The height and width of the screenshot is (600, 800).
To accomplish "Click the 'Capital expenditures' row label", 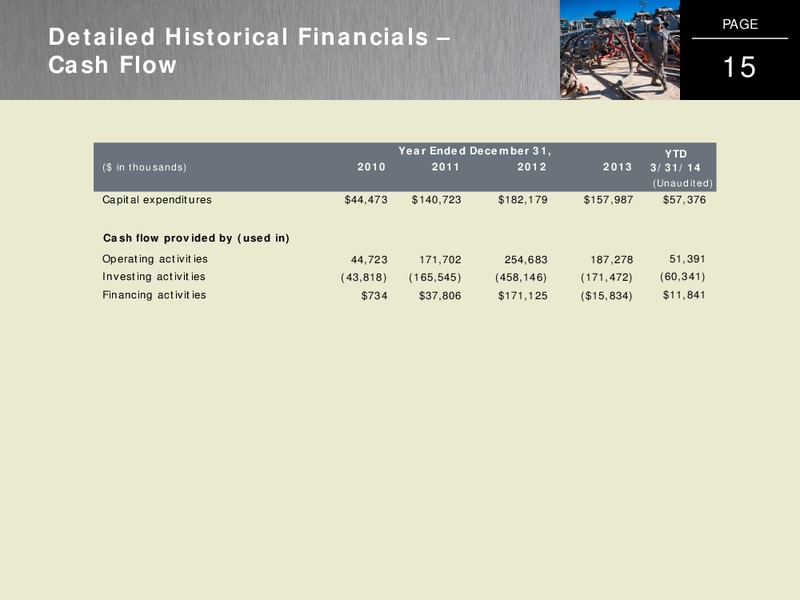I will (x=157, y=200).
